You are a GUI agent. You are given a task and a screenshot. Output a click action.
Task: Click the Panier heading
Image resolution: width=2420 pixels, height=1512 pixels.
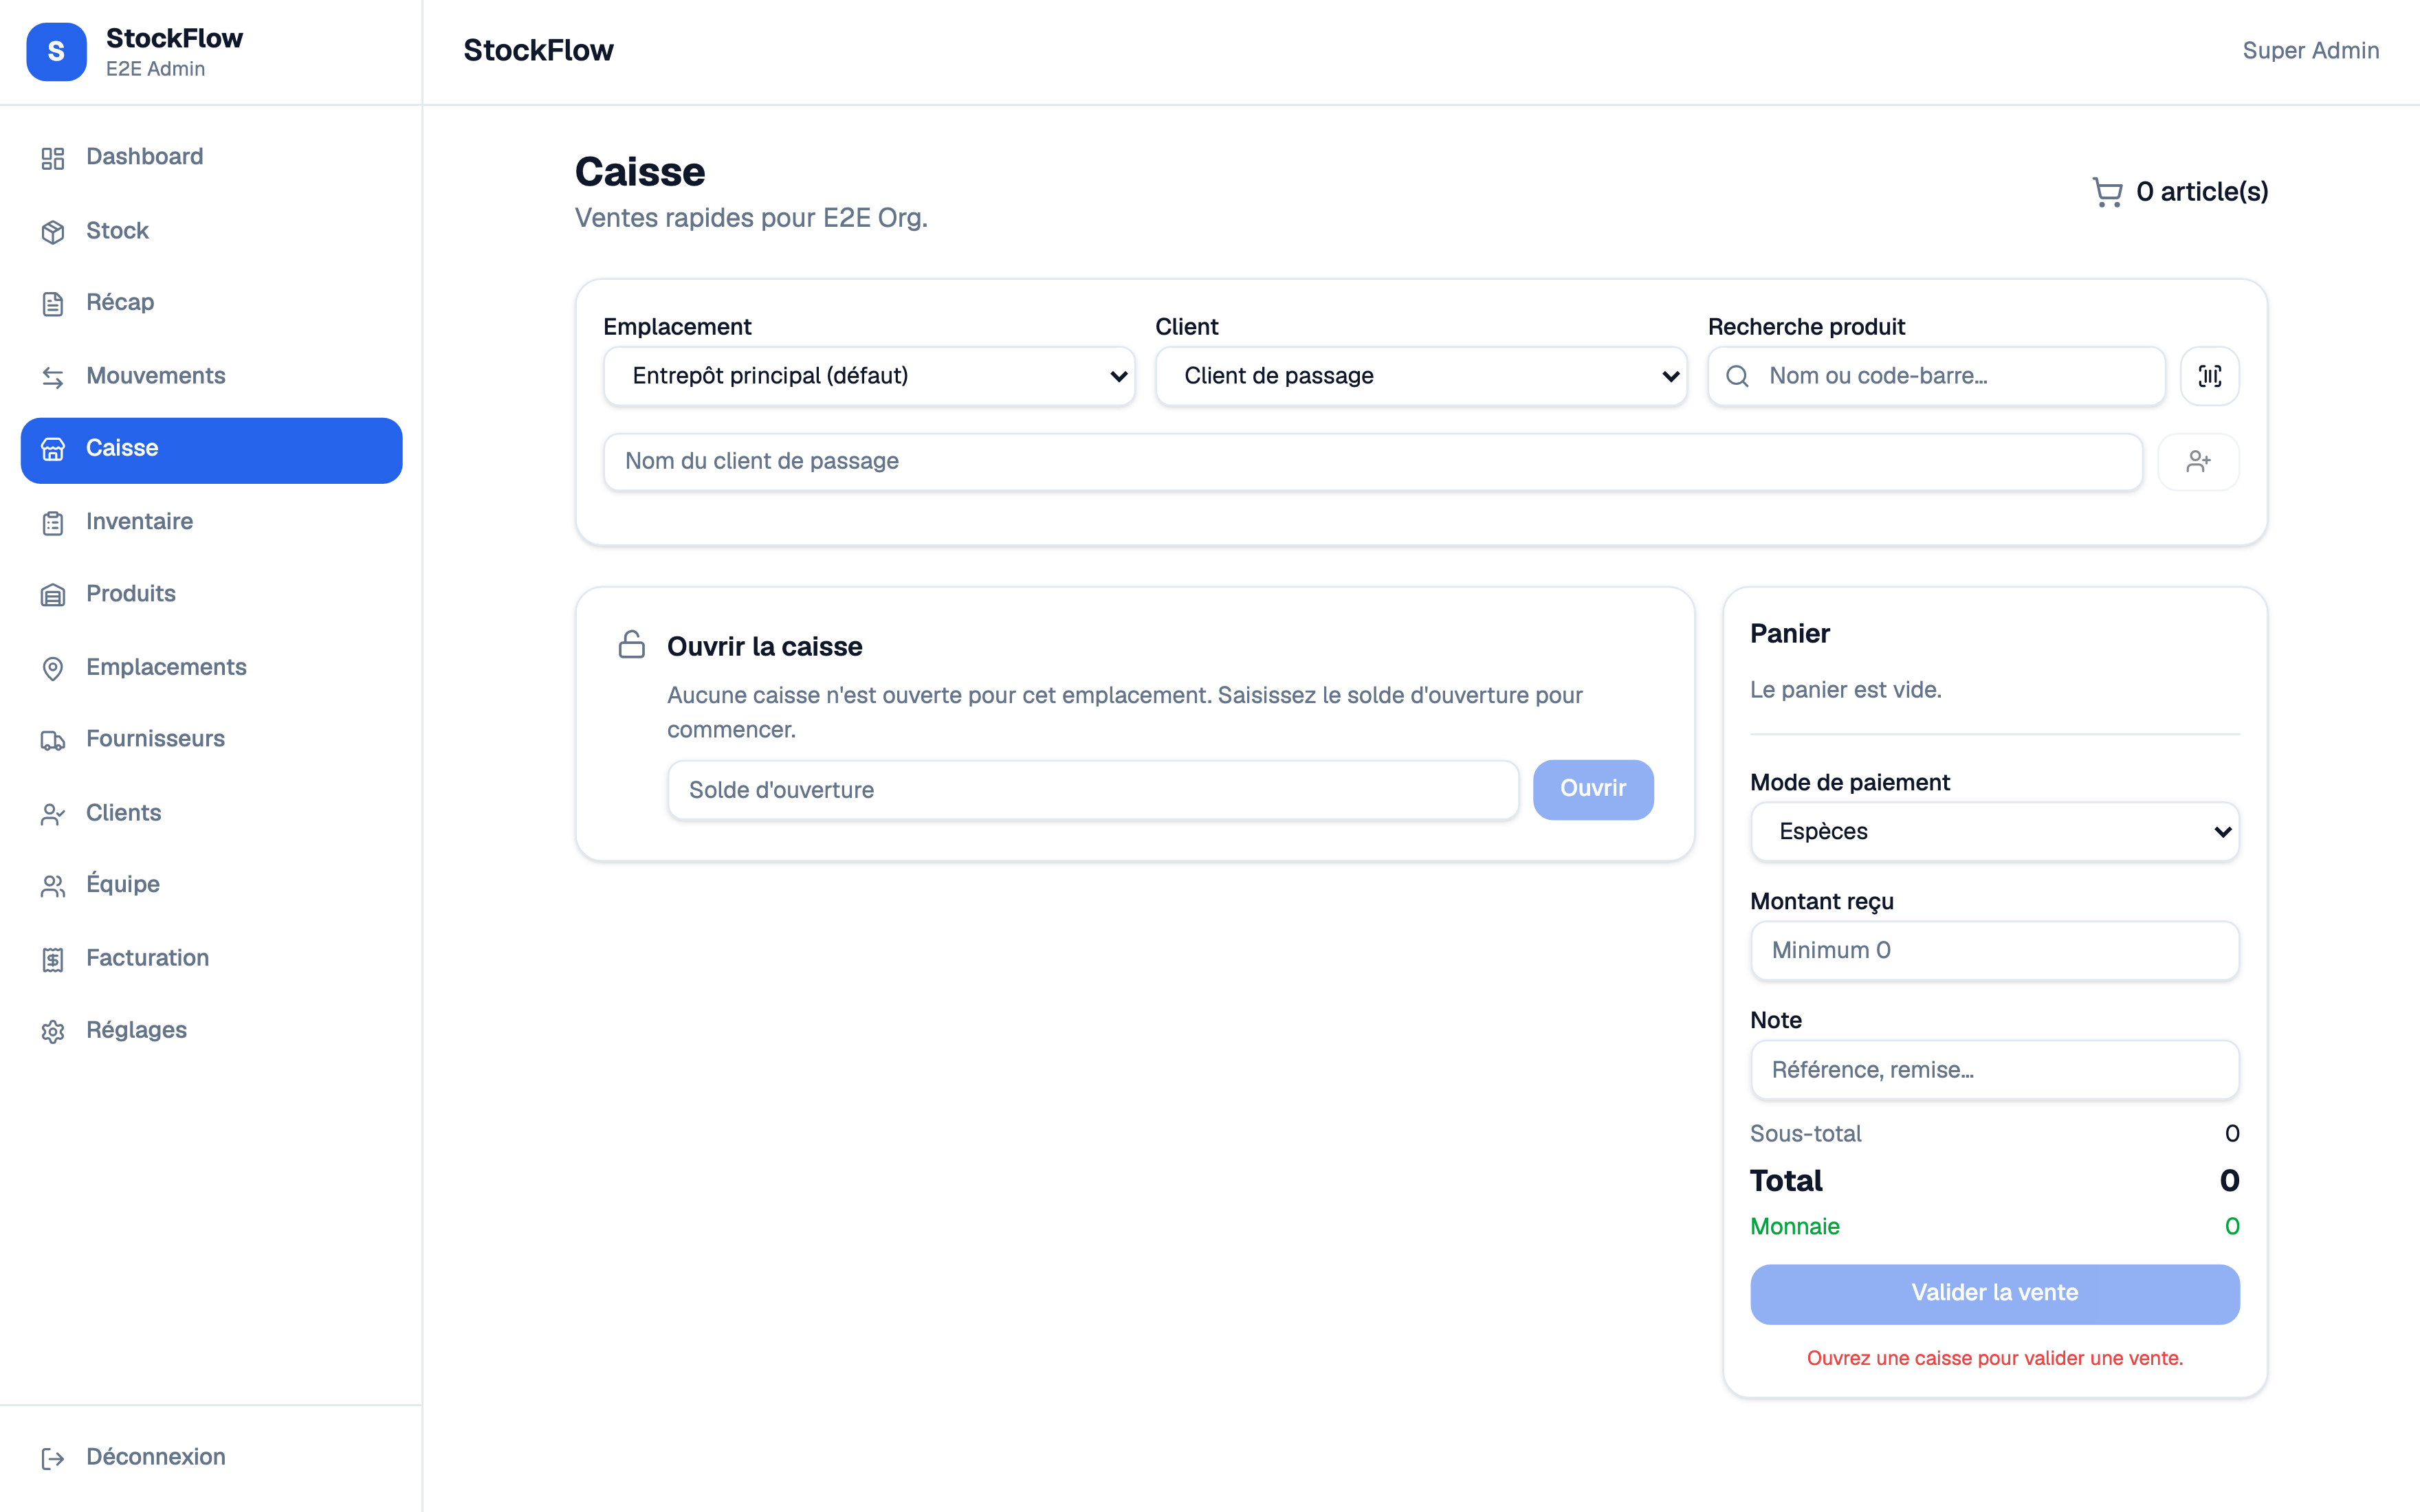[x=1789, y=634]
